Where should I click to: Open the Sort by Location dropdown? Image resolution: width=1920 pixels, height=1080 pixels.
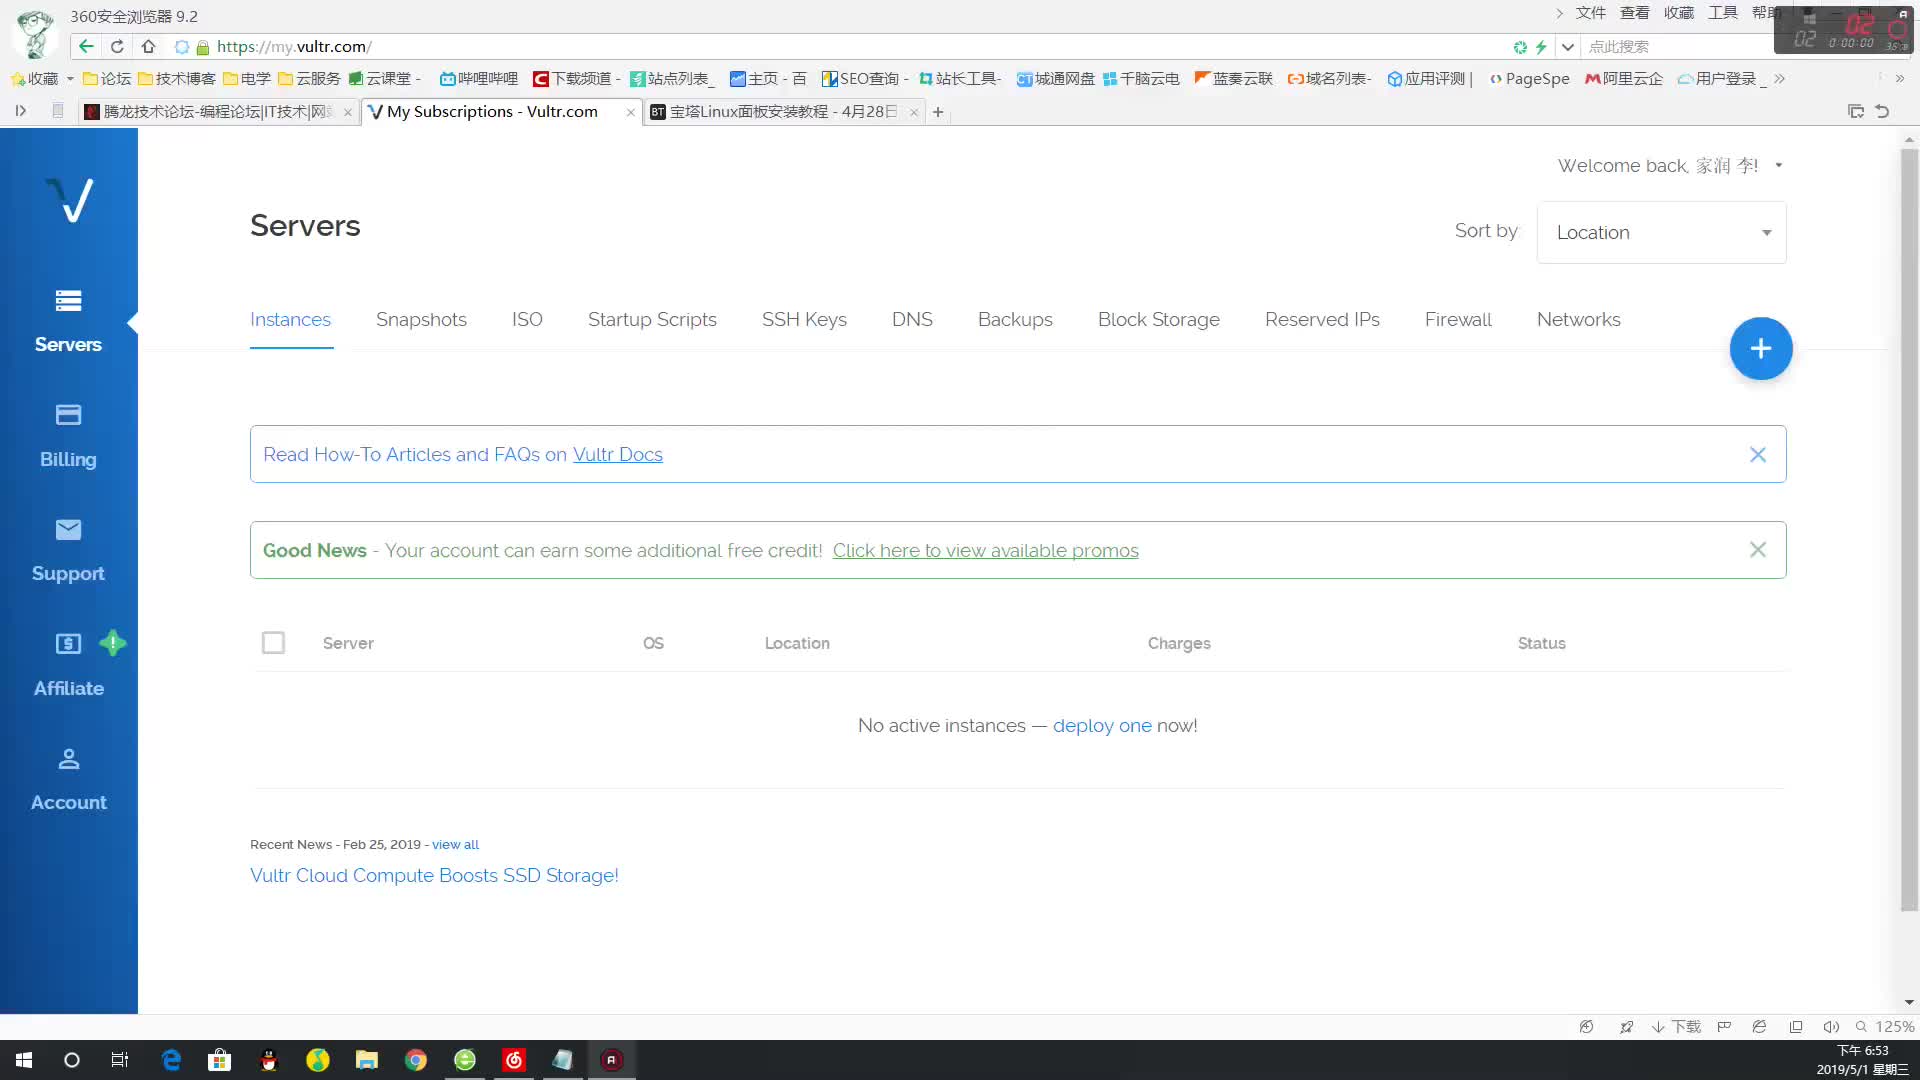1661,232
